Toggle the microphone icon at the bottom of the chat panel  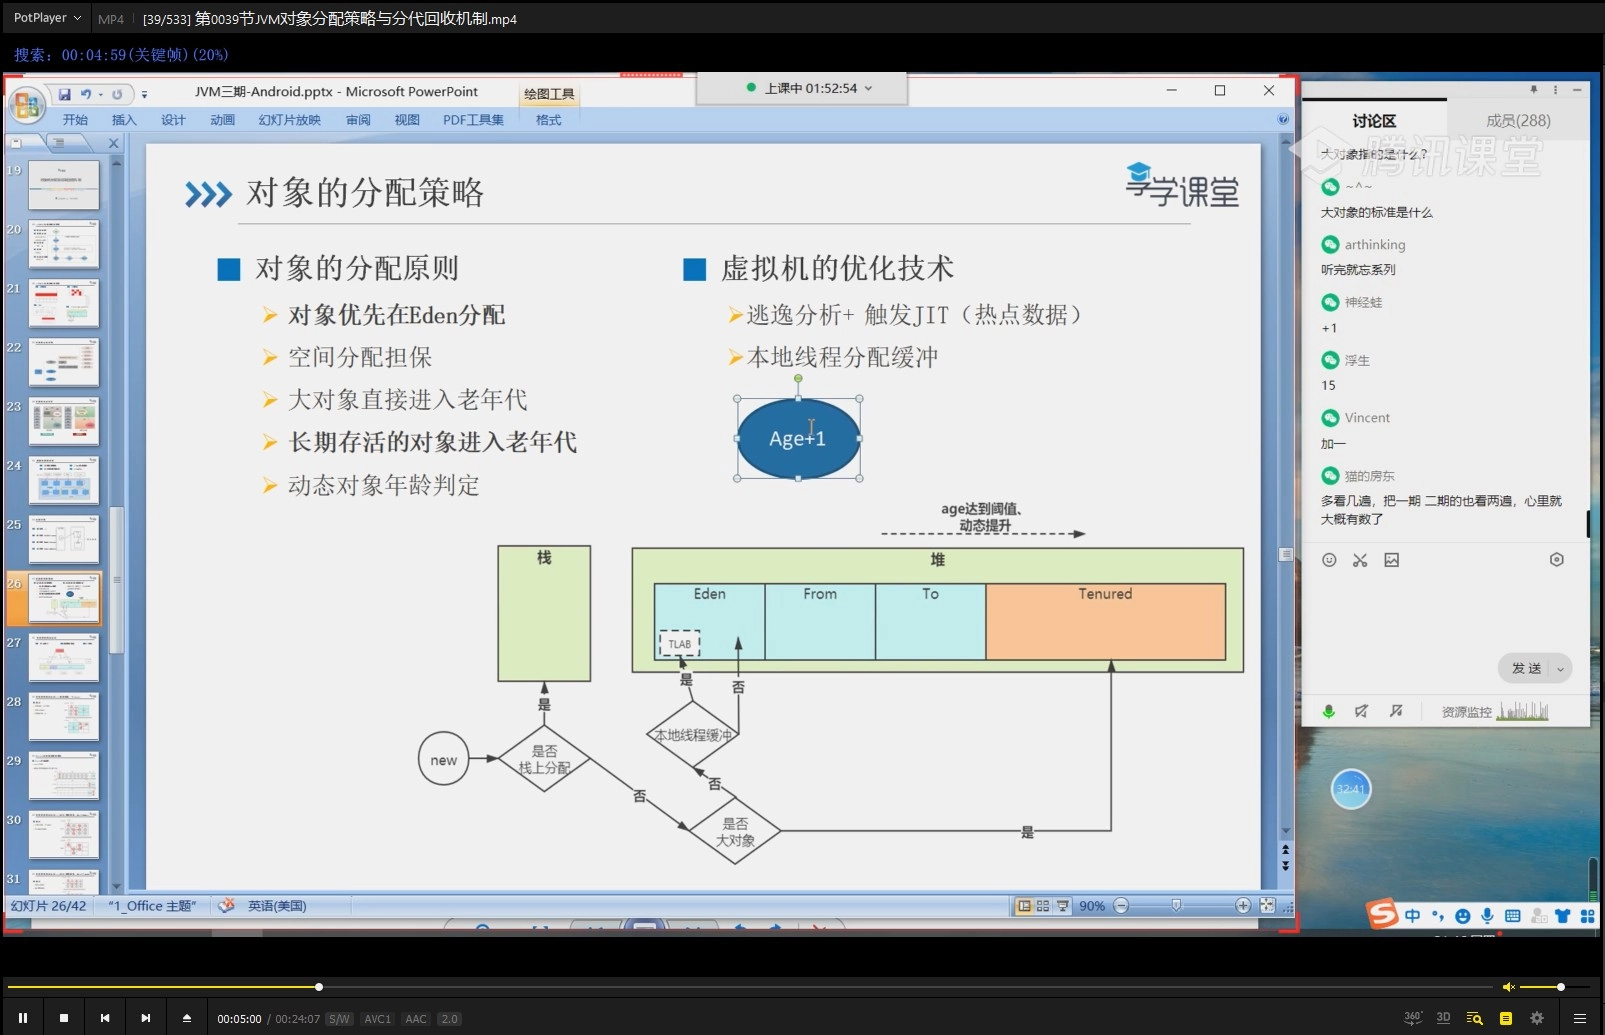[x=1329, y=712]
